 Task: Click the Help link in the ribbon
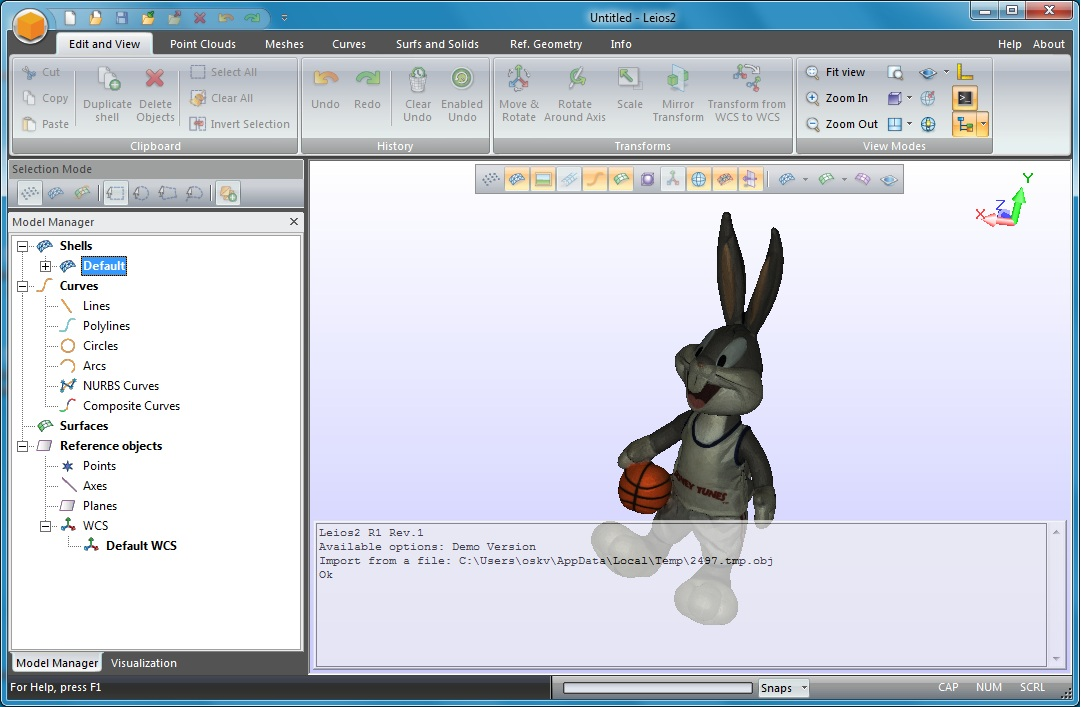click(x=1009, y=44)
